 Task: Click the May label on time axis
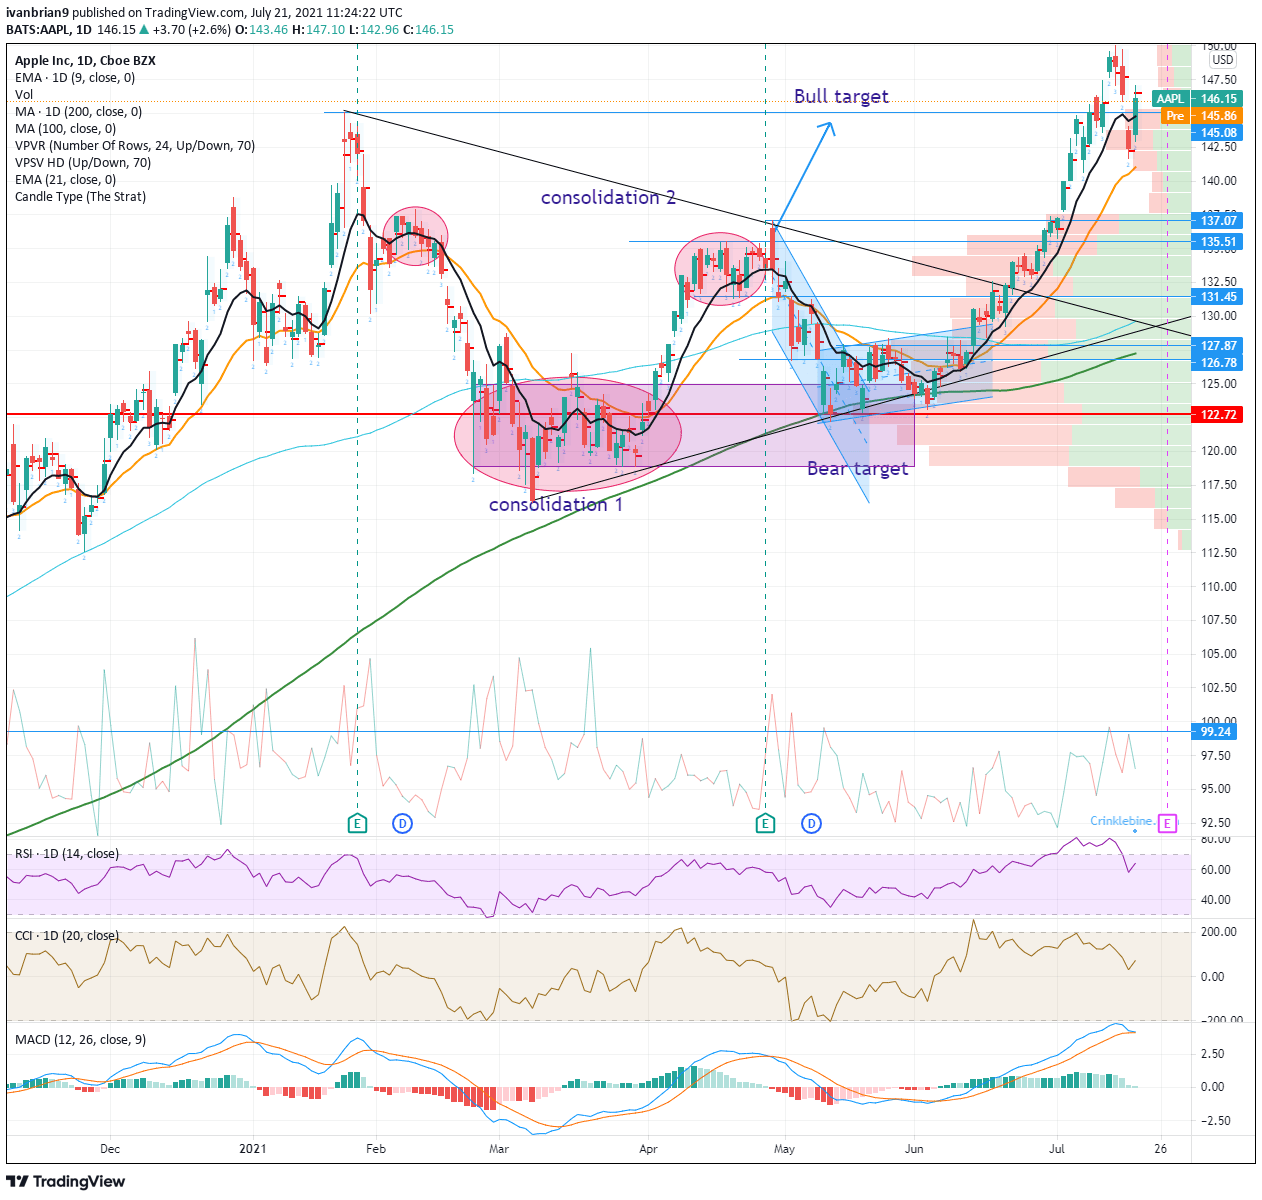tap(784, 1150)
